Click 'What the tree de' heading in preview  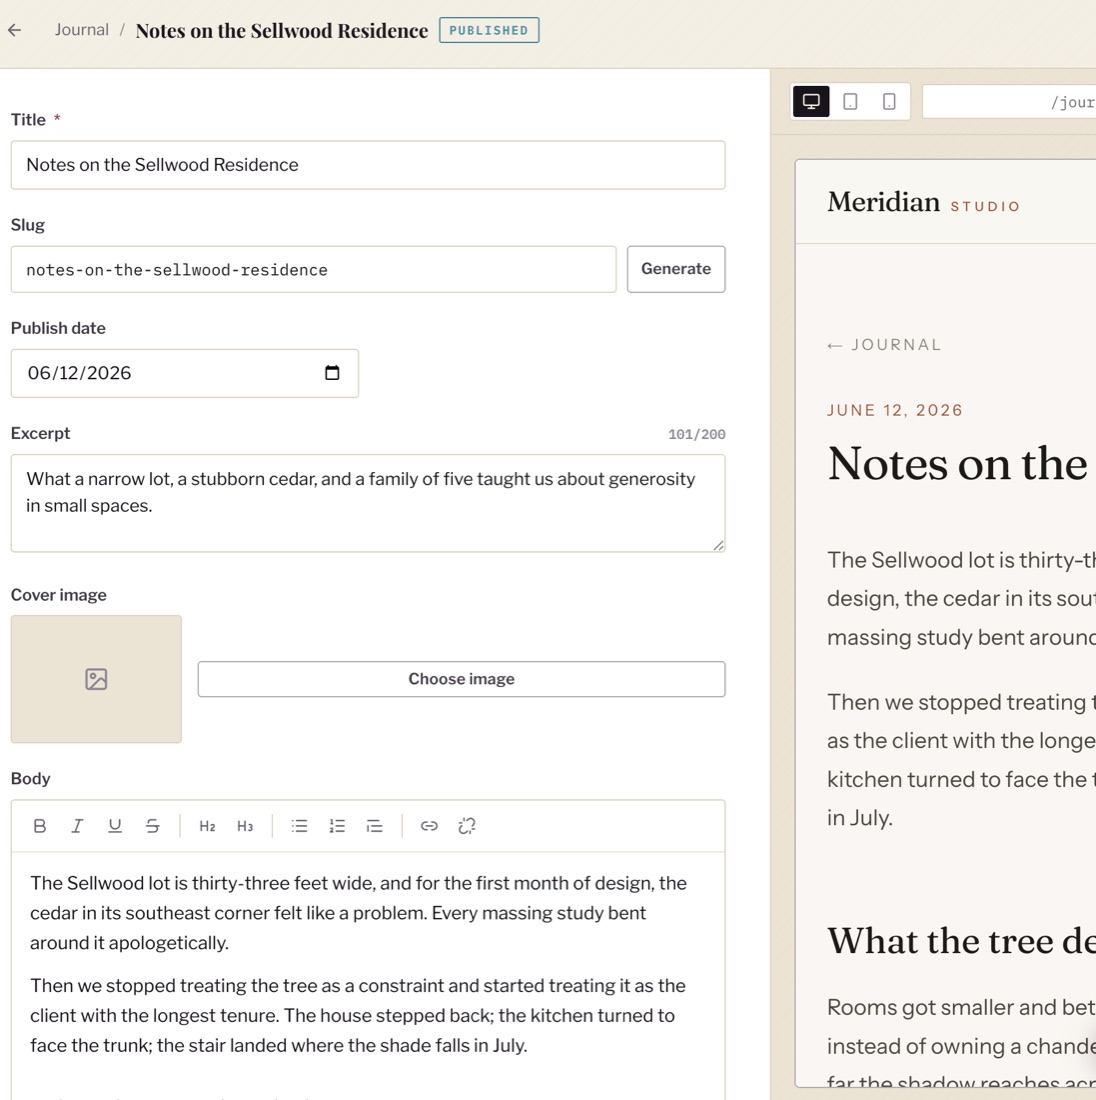(961, 941)
